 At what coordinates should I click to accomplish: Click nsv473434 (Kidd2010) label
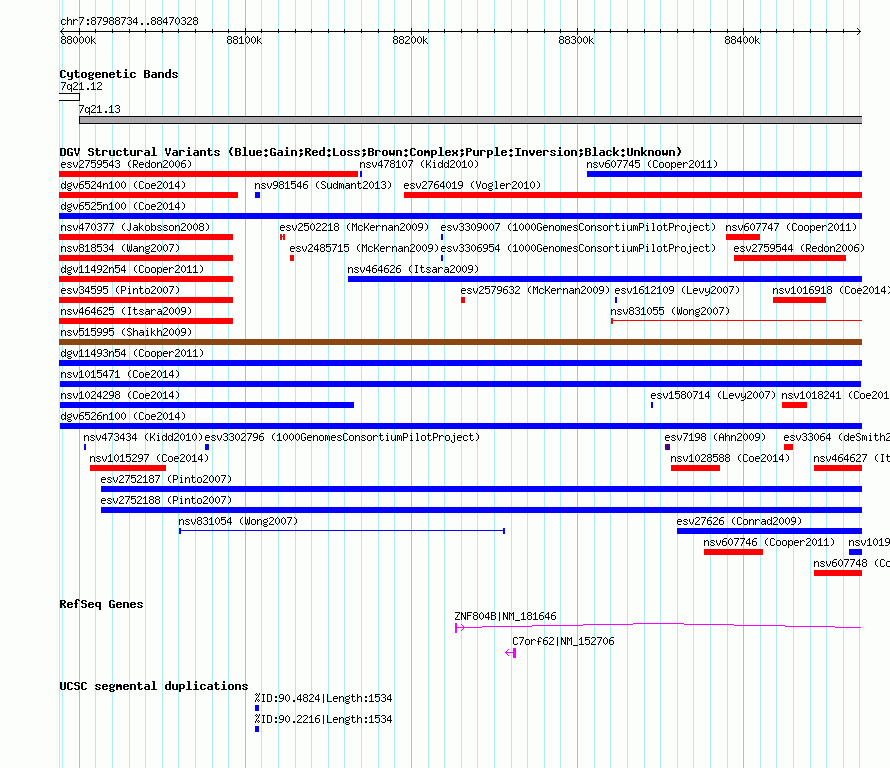coord(143,438)
